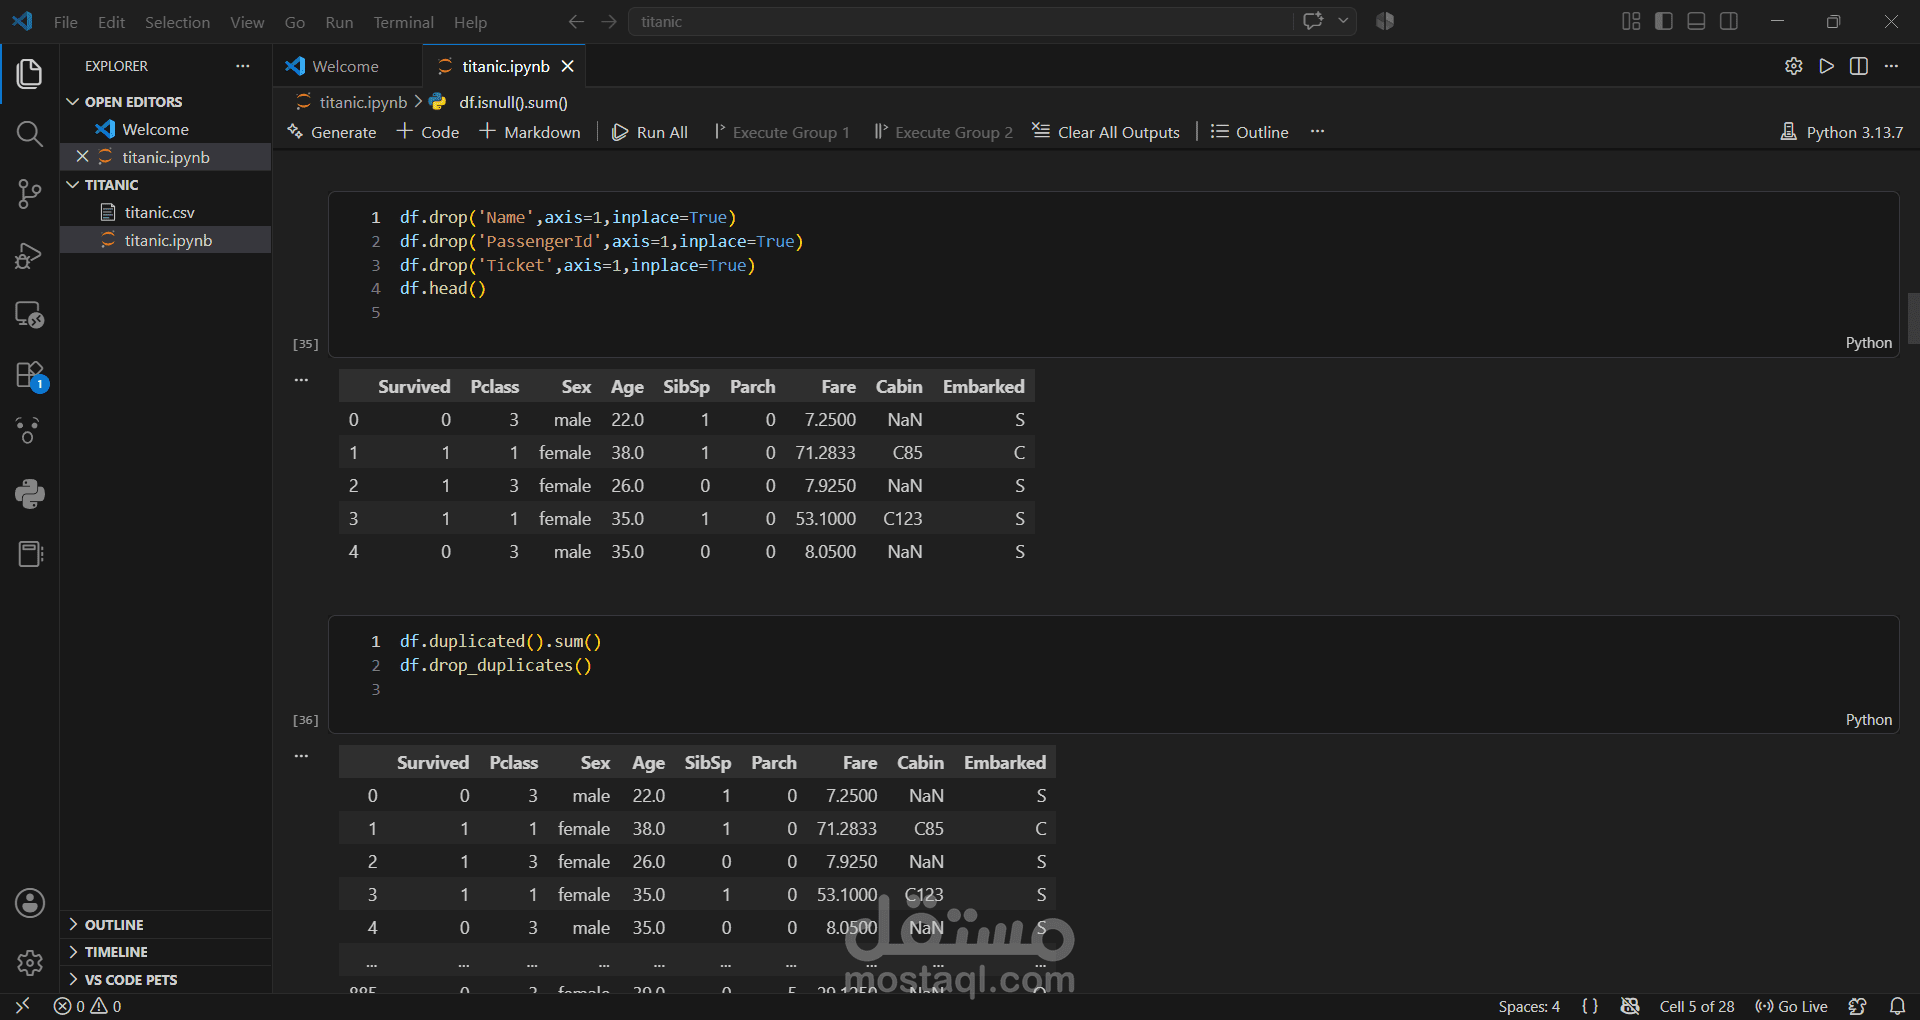Click the curly braces icon in status bar
The image size is (1920, 1020).
click(1590, 1006)
